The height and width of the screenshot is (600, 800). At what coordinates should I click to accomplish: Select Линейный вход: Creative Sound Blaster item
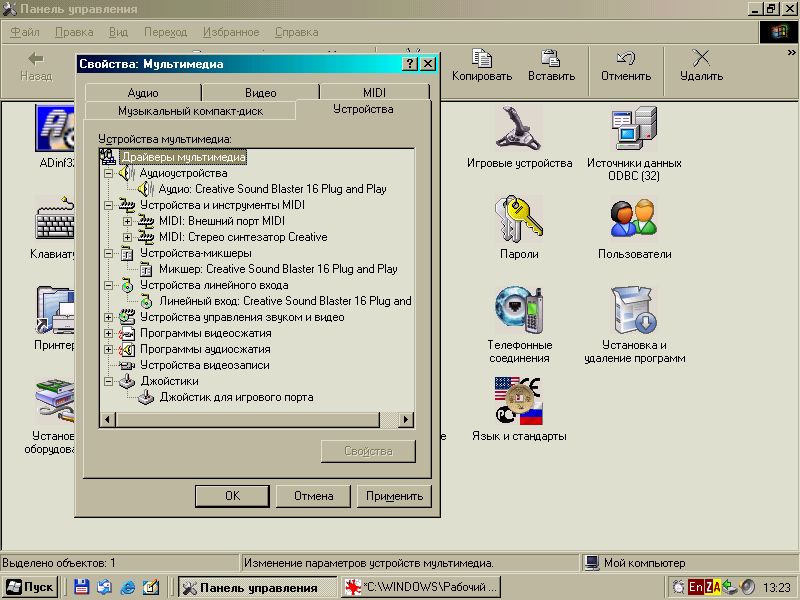285,301
